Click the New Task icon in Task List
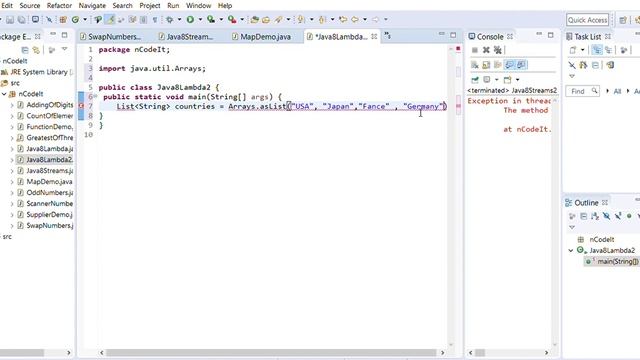 (x=573, y=50)
